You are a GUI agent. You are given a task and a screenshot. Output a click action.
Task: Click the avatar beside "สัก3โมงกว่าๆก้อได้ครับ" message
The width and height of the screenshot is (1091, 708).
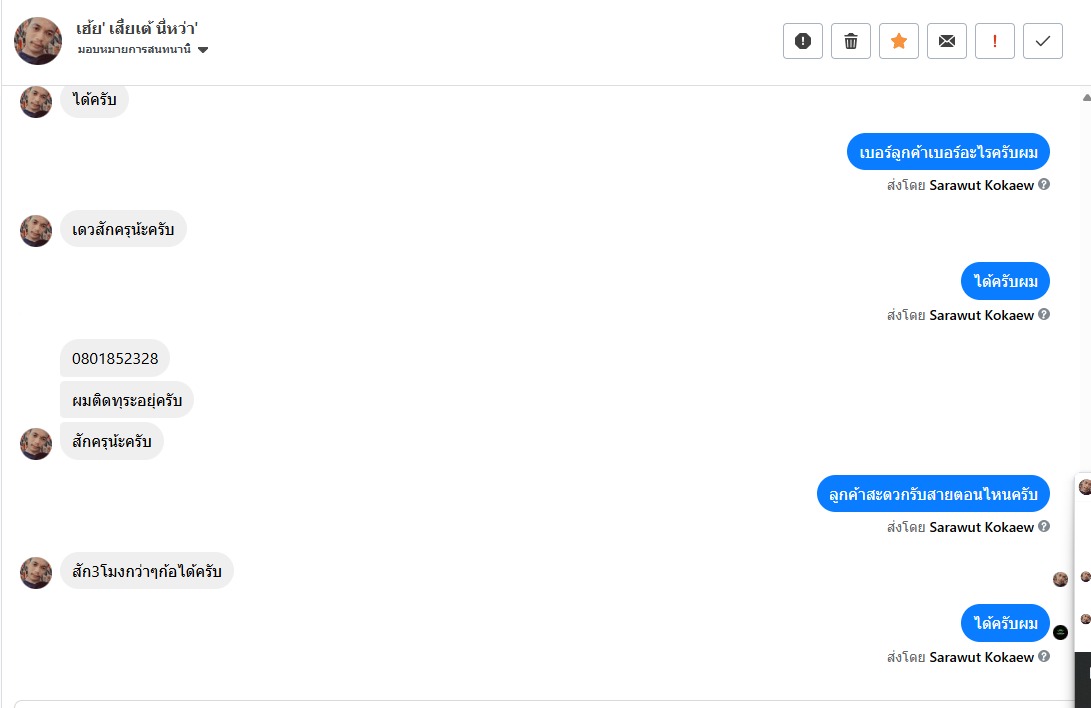[36, 572]
